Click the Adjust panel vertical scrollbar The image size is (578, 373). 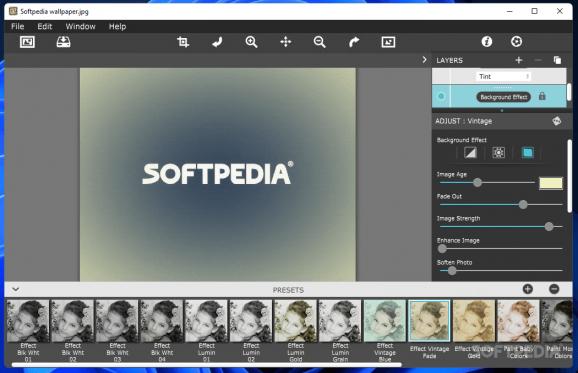pos(570,176)
